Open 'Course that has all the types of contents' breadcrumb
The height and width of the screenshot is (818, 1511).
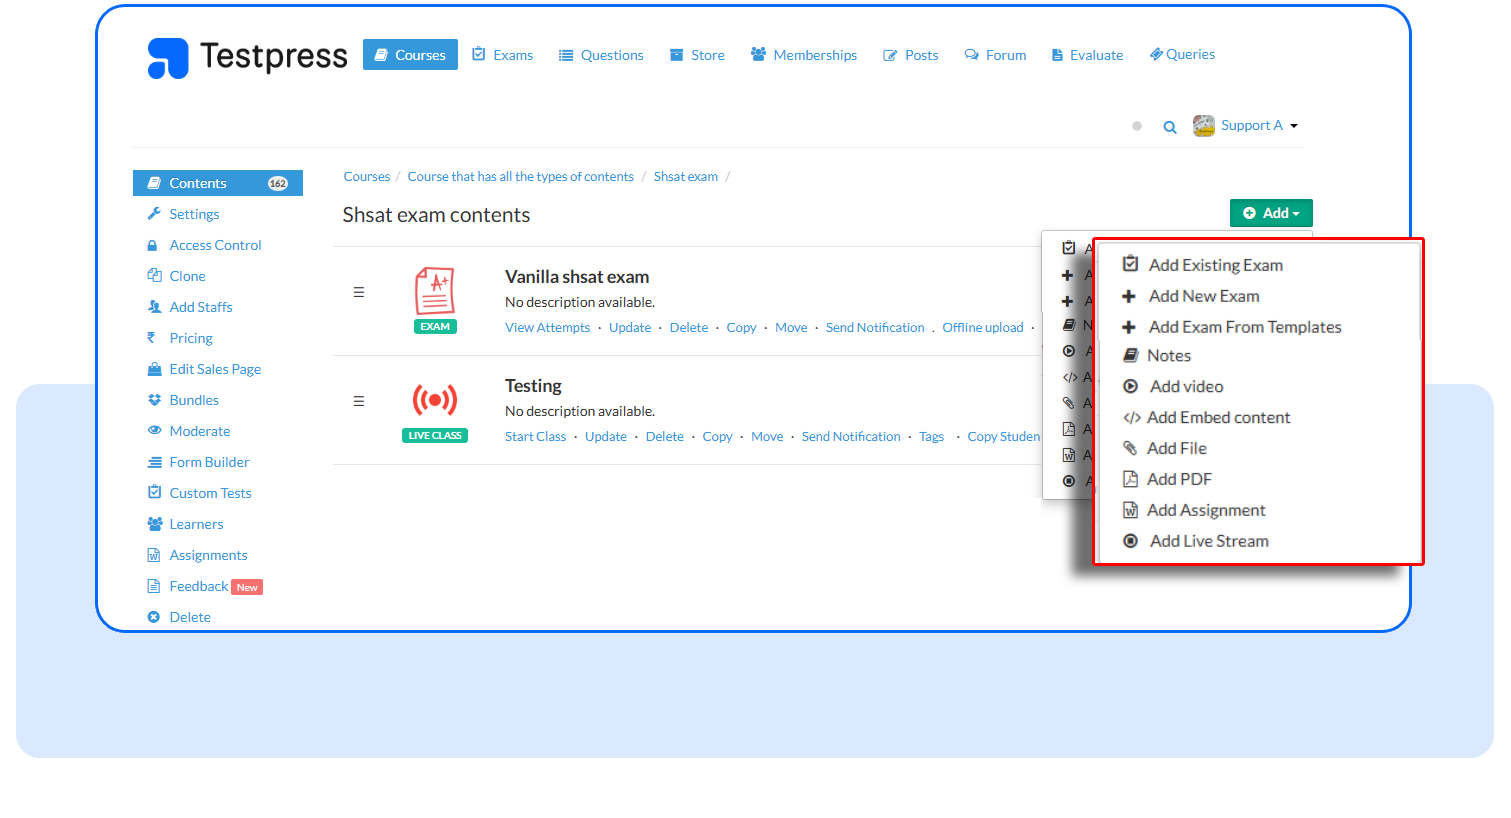coord(521,177)
